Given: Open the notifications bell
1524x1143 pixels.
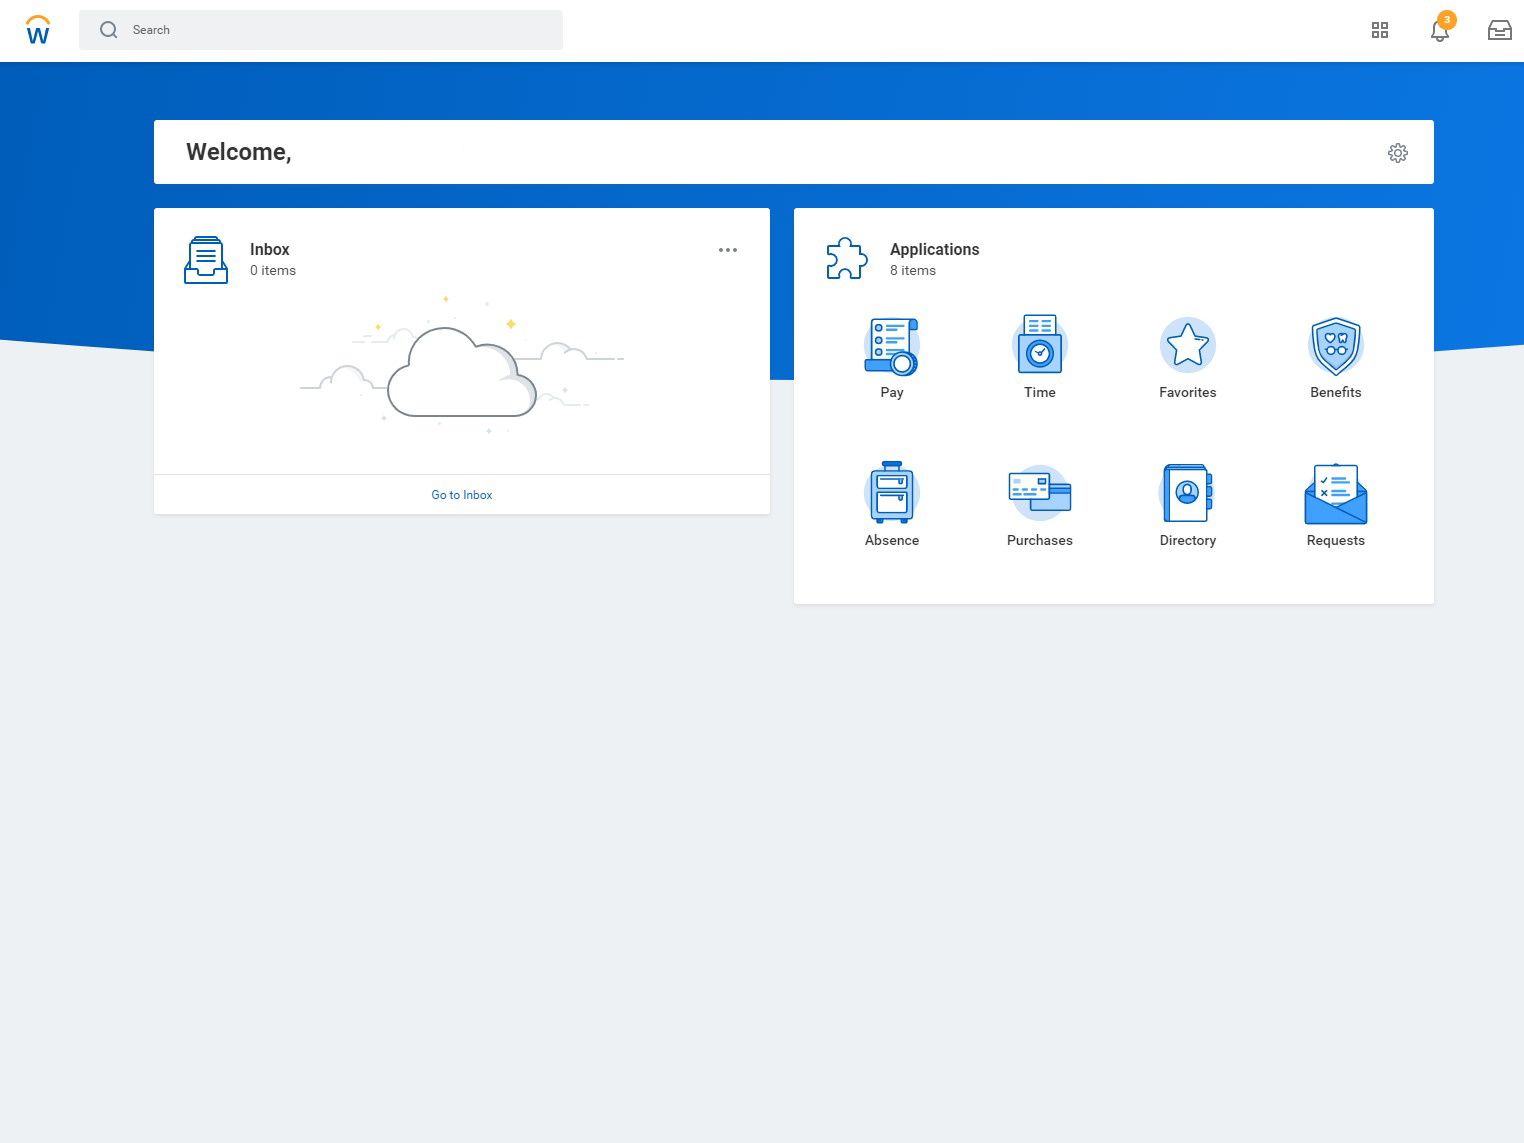Looking at the screenshot, I should point(1439,31).
